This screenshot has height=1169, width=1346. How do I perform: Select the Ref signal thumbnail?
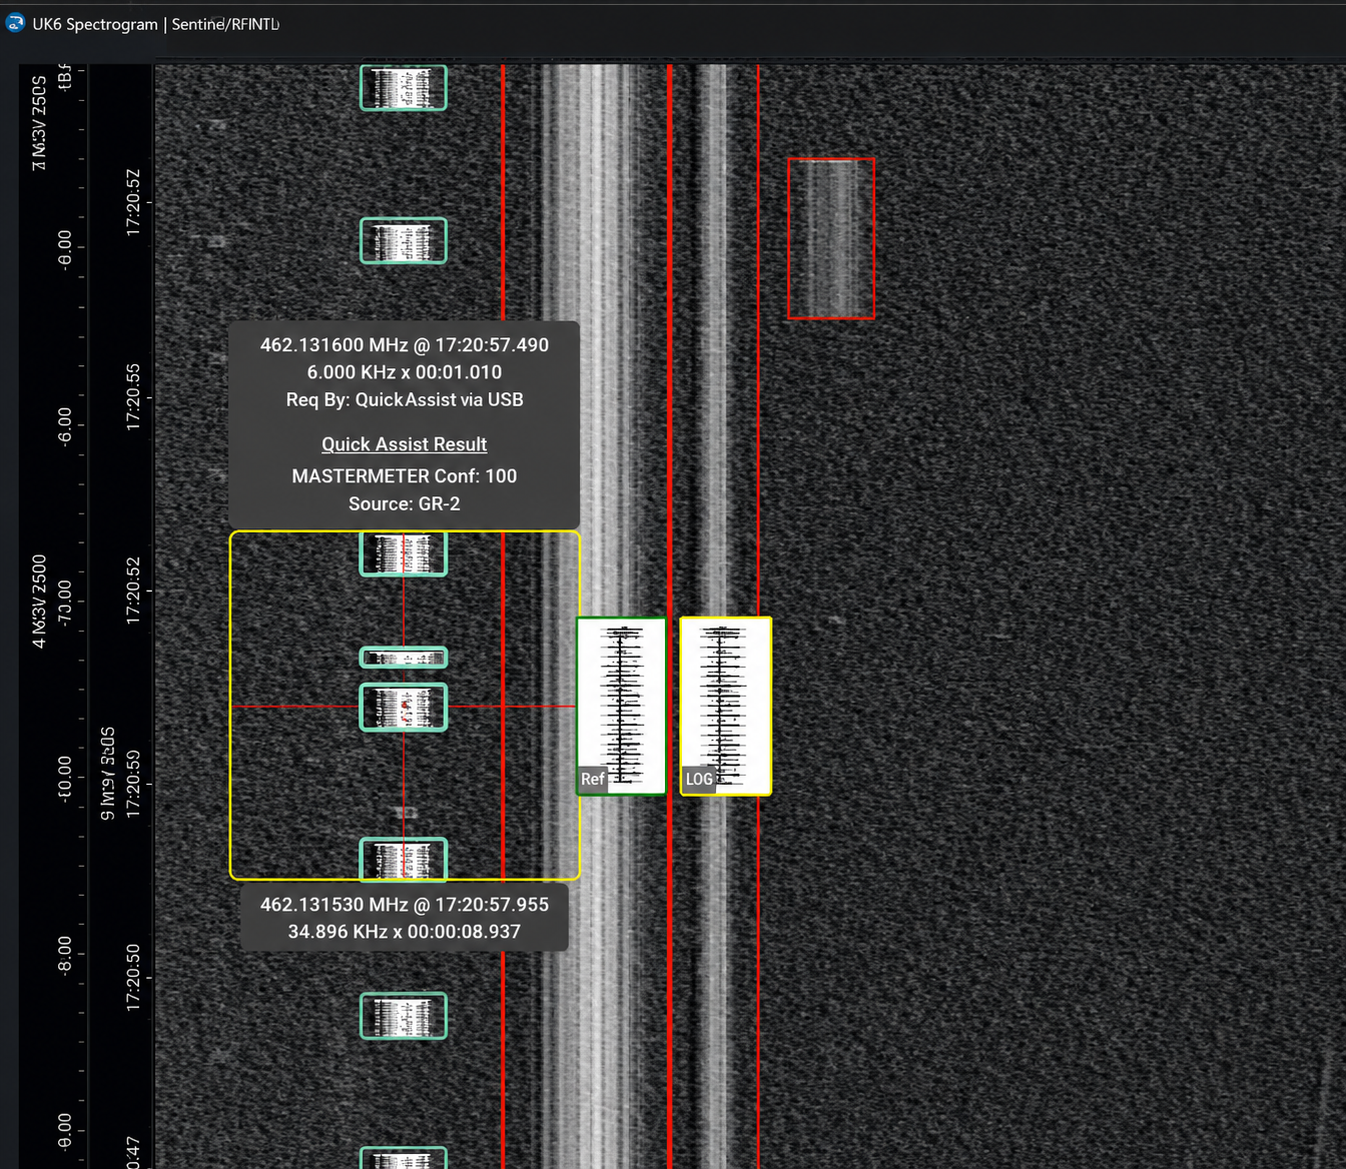tap(621, 706)
